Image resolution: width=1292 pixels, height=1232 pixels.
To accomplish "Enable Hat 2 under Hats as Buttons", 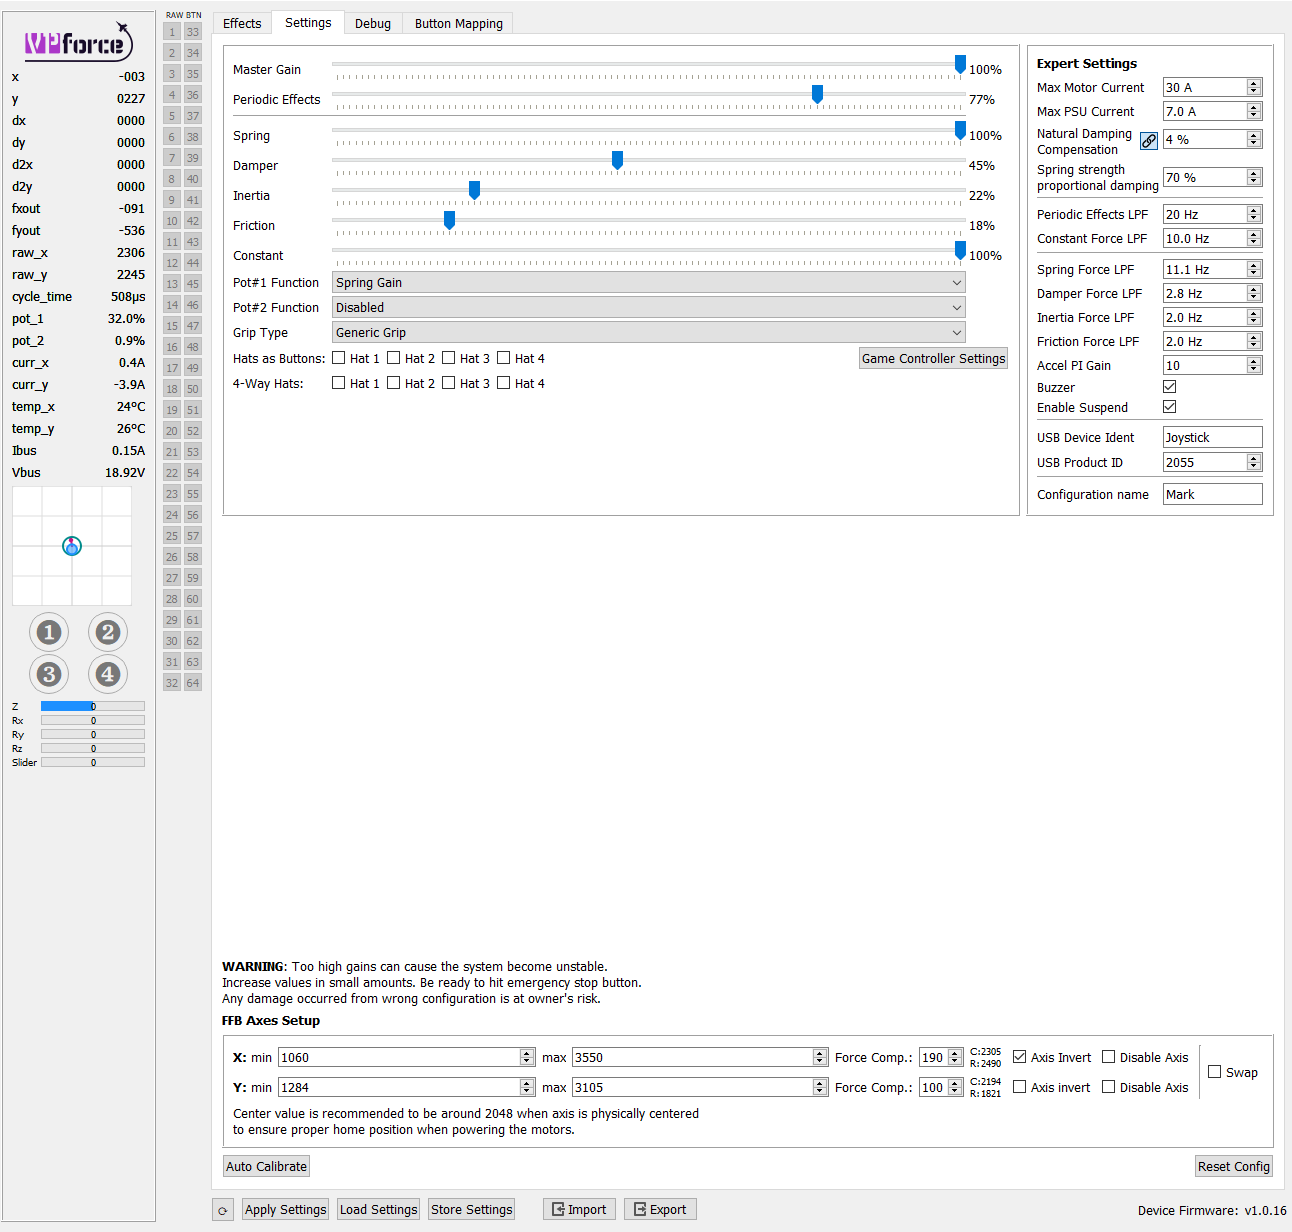I will (x=394, y=357).
